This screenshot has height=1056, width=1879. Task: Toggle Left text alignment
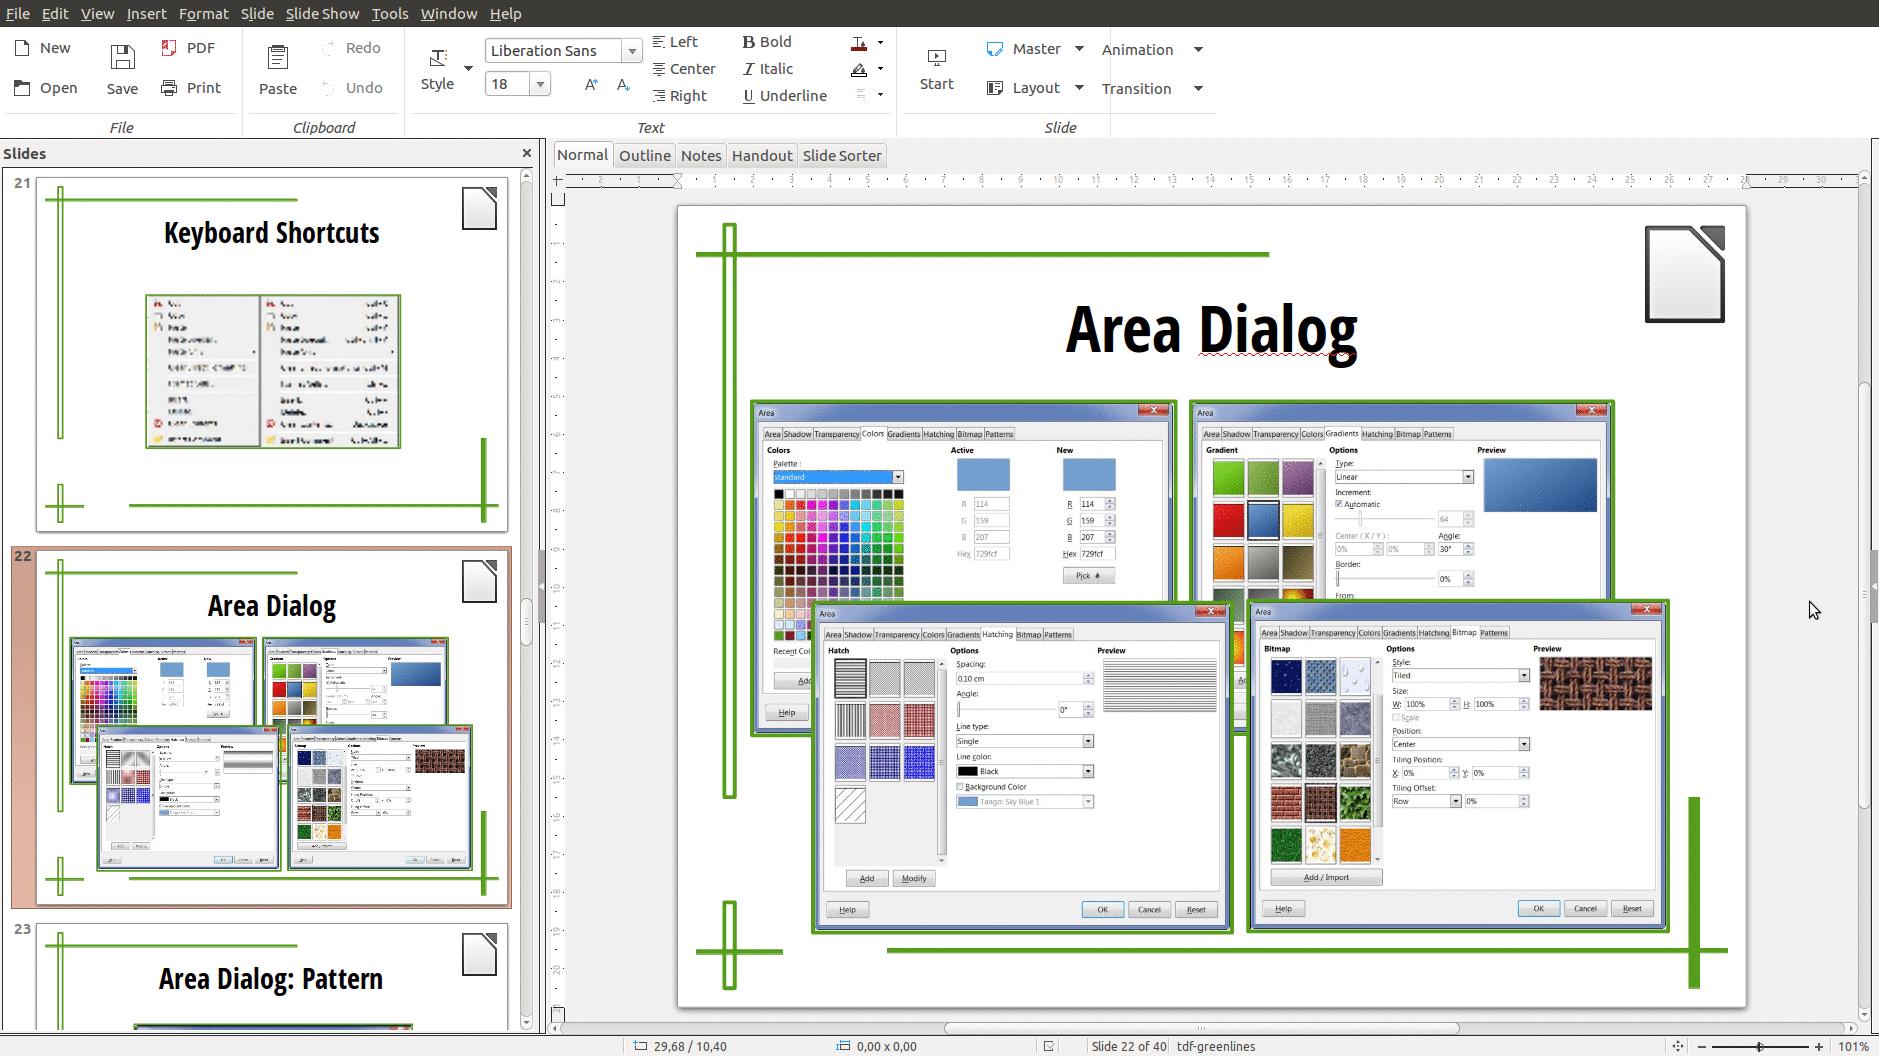[x=675, y=42]
